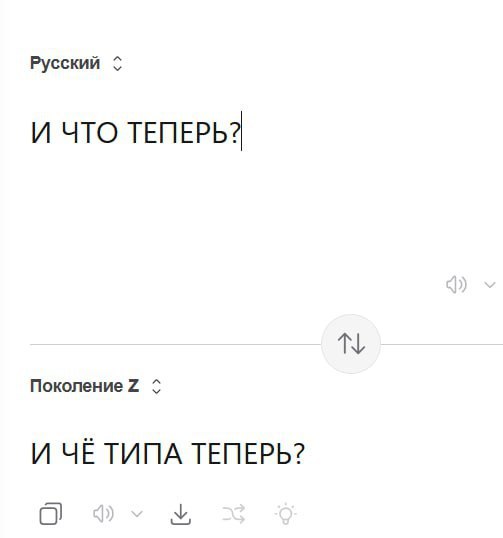
Task: Click the Русский source language label
Action: tap(65, 63)
